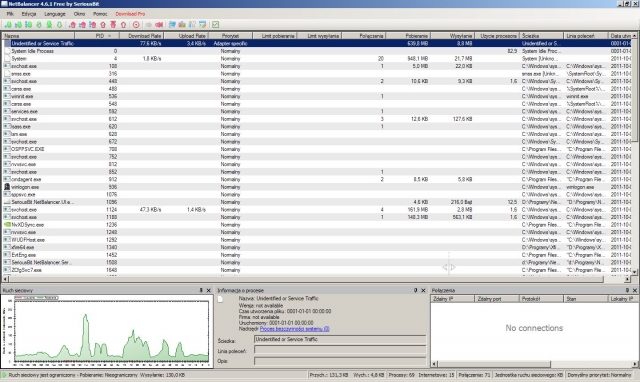Sort by the Download Rate column header

coord(141,36)
